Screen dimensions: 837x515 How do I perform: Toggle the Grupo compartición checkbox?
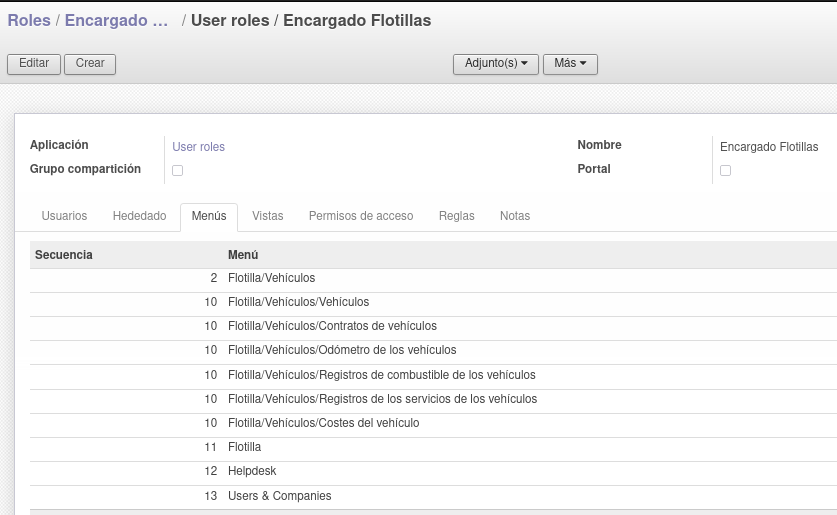coord(178,170)
